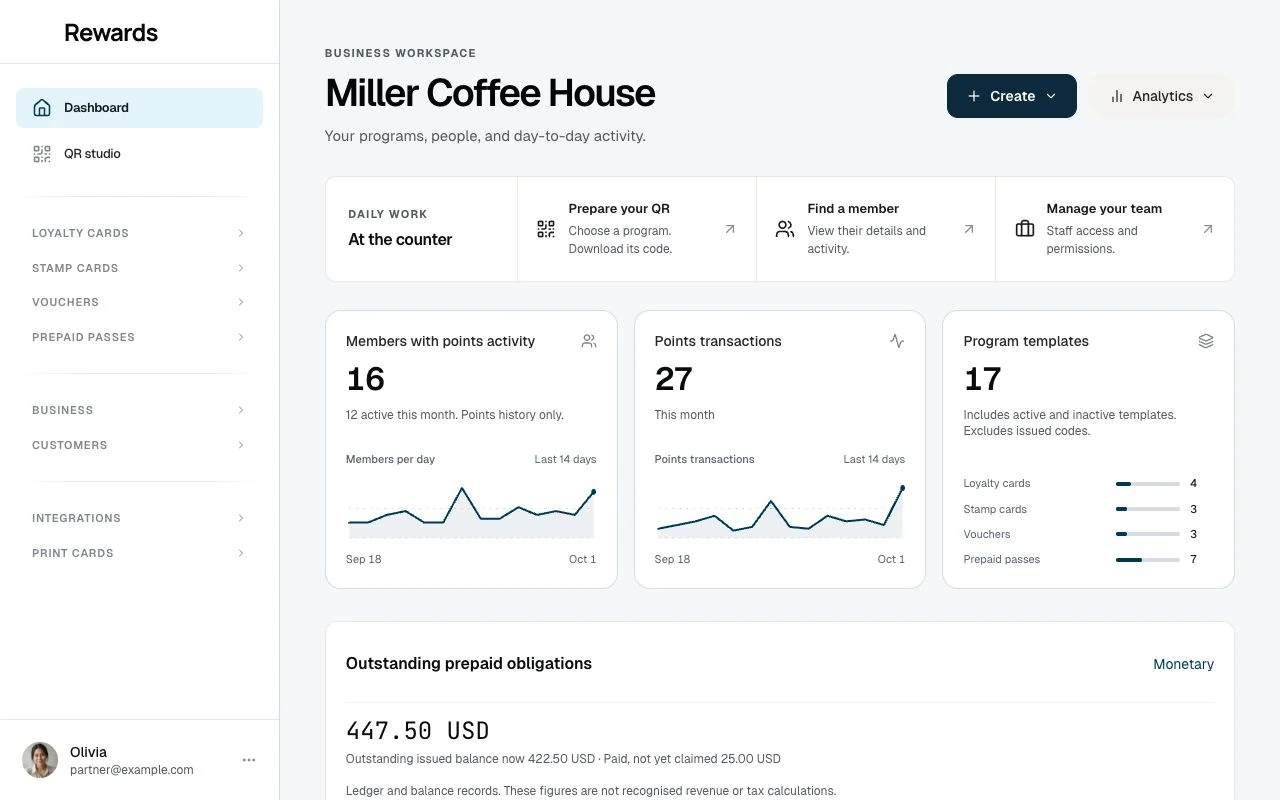Click the Program templates count 17

click(982, 379)
